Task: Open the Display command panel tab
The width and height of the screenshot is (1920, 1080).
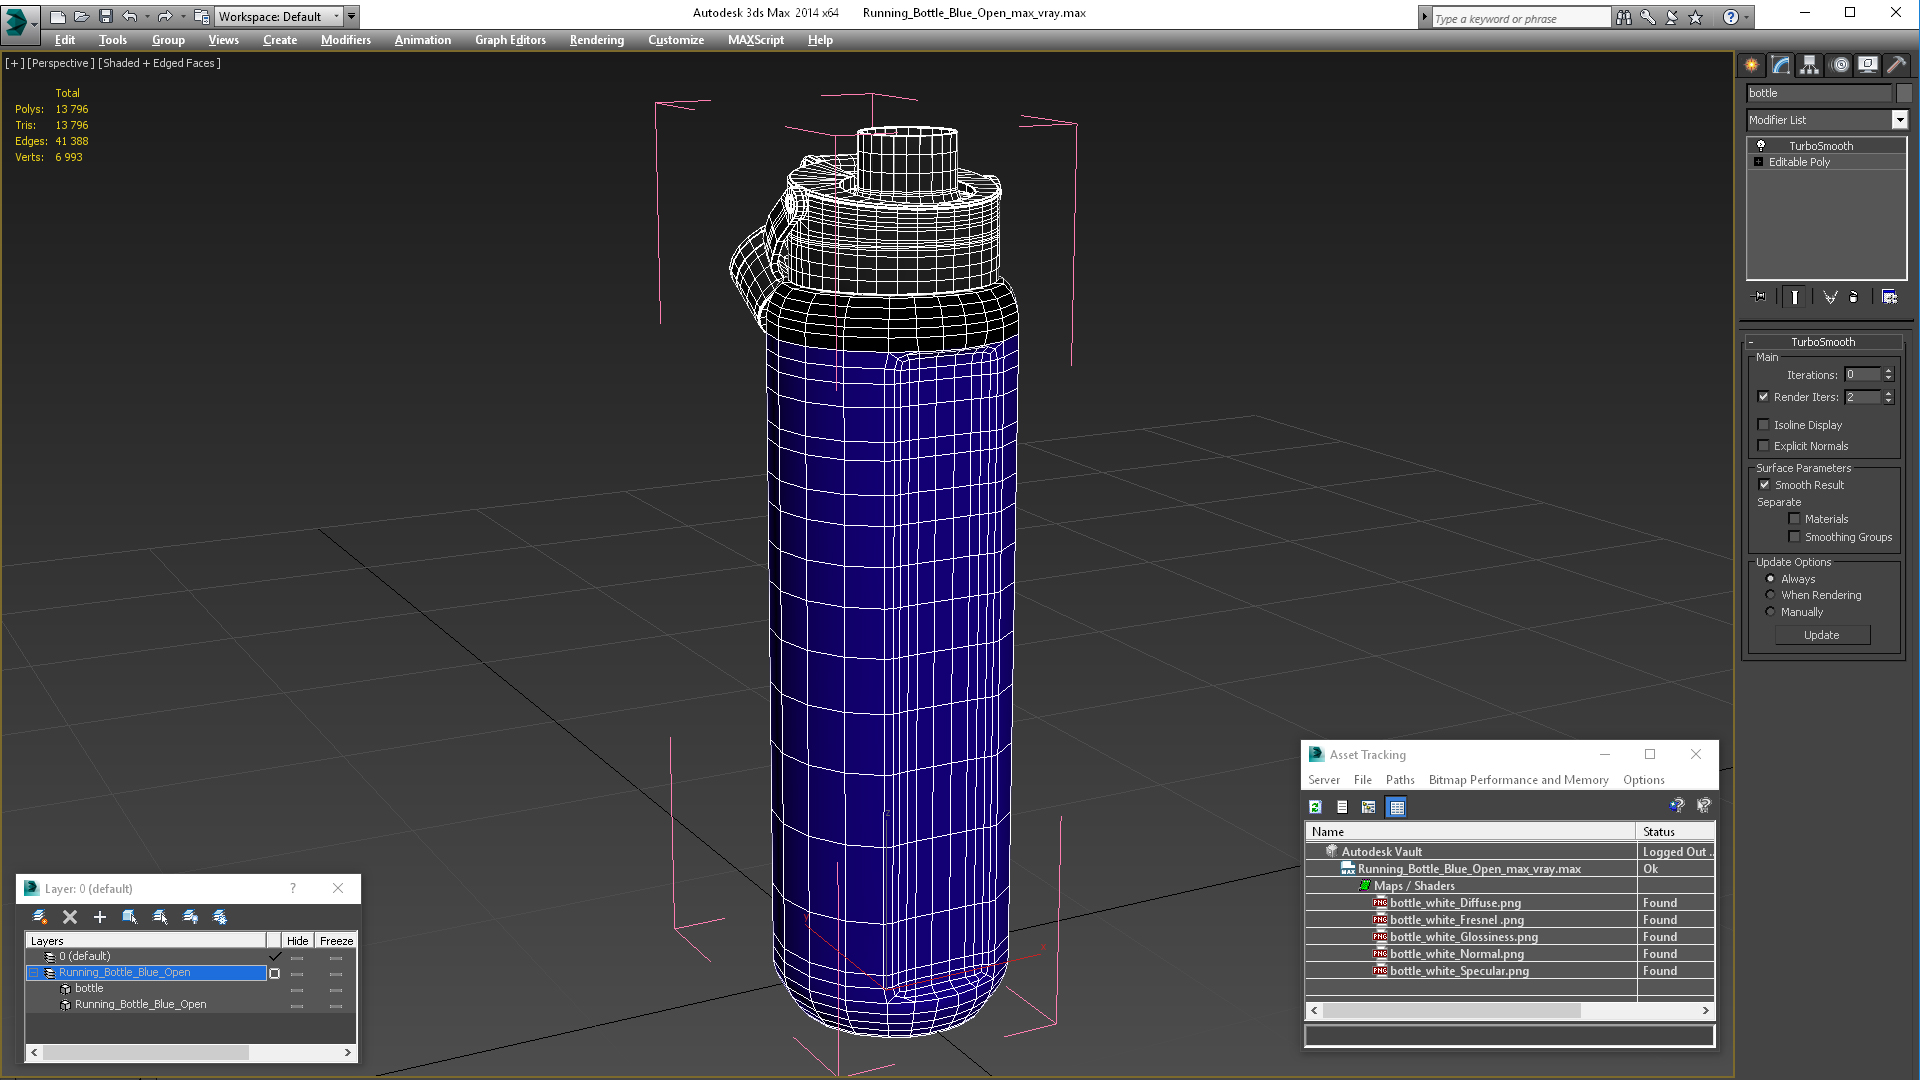Action: click(1868, 65)
